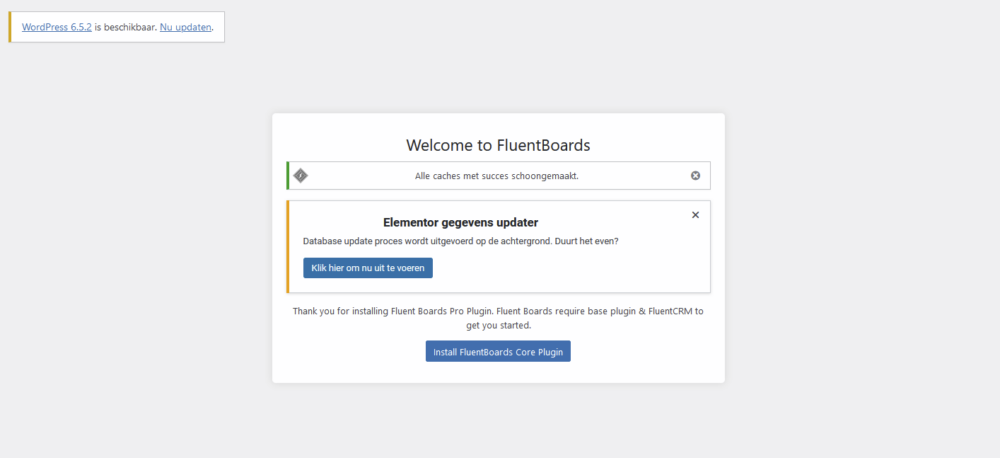Install FluentBoards Core Plugin

point(498,351)
